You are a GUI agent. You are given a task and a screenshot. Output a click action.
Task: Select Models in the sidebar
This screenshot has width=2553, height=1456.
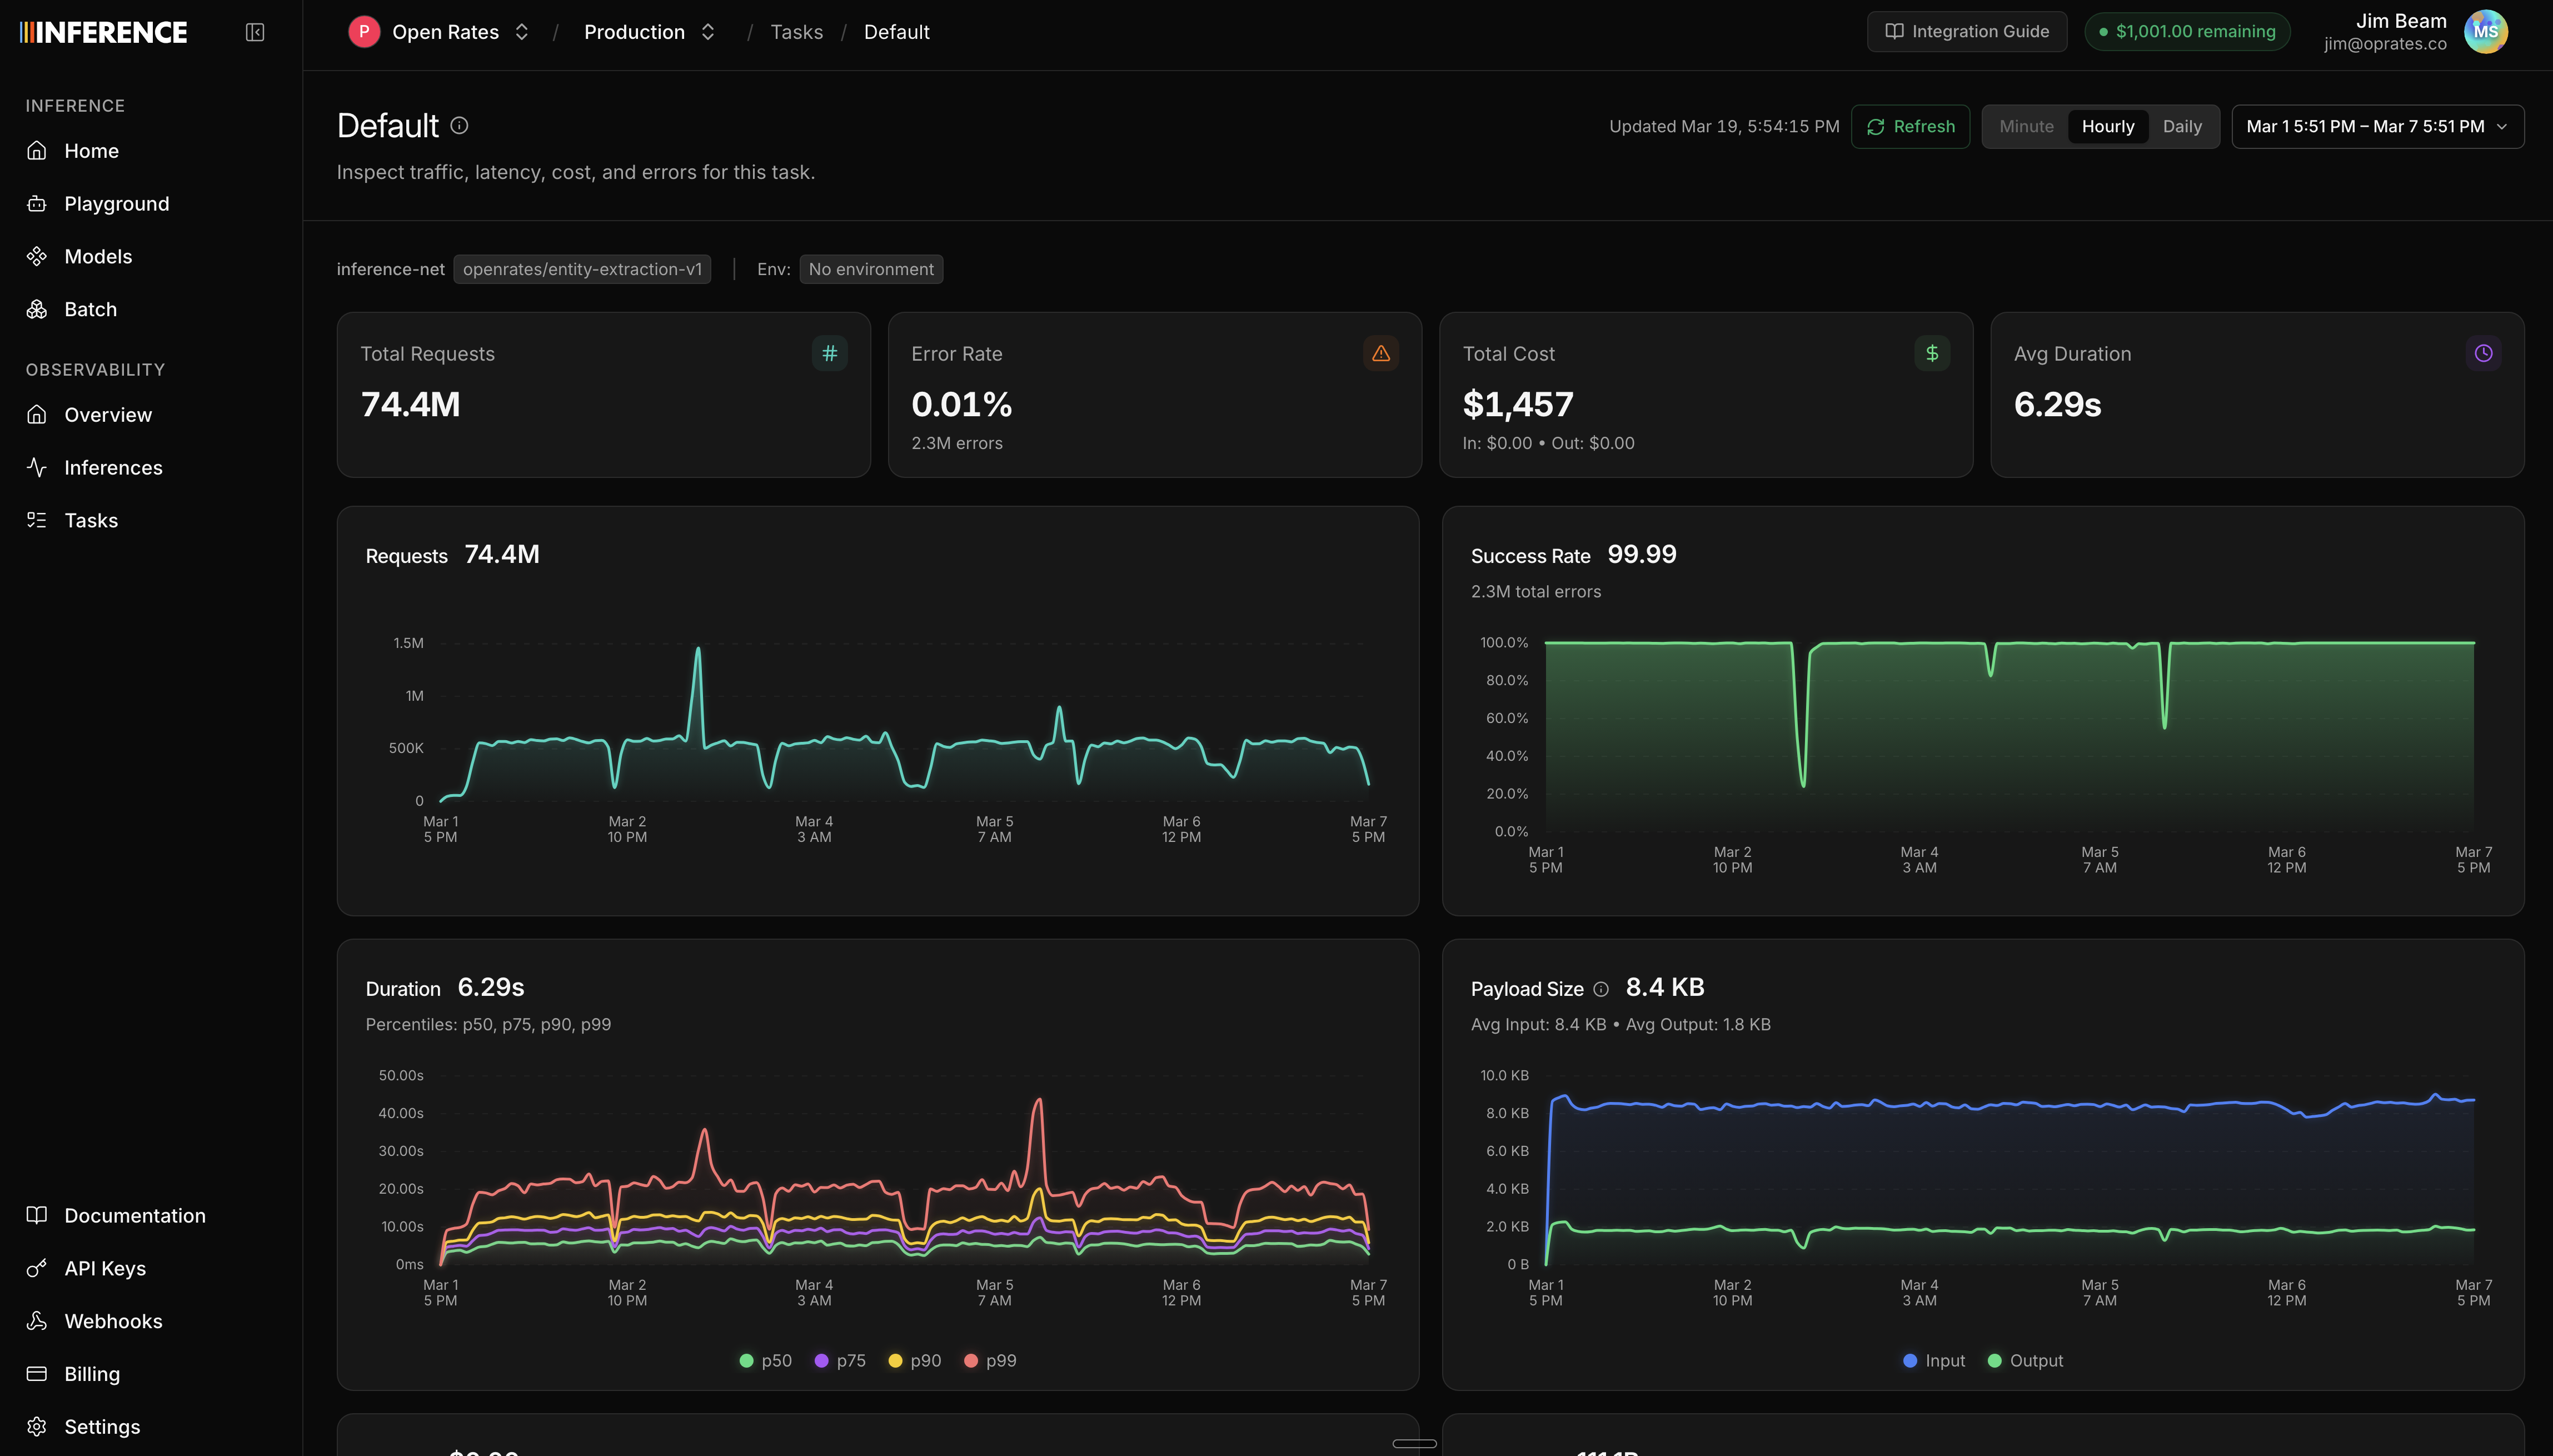pos(98,256)
